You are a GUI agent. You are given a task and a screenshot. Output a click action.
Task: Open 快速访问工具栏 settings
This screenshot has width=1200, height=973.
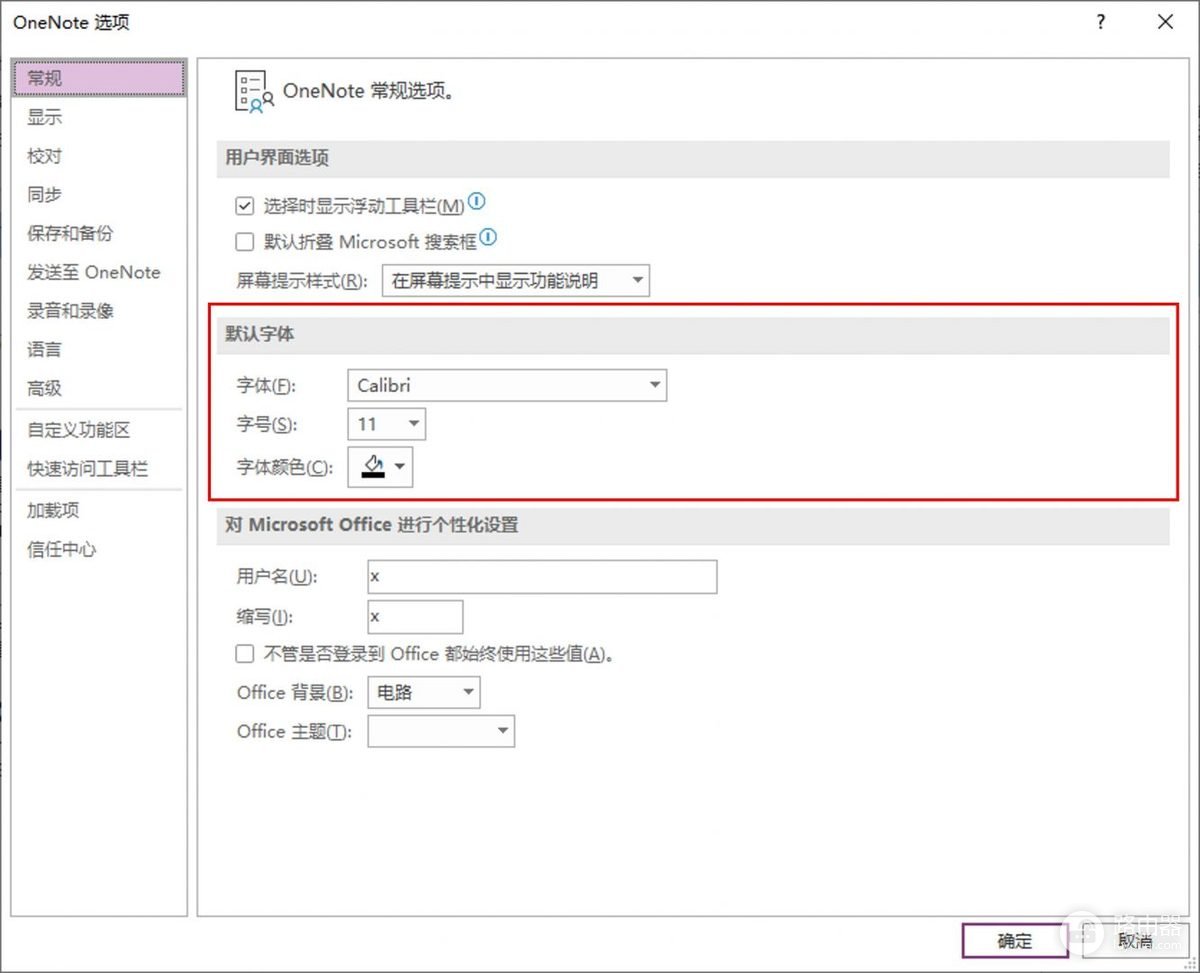pos(87,469)
